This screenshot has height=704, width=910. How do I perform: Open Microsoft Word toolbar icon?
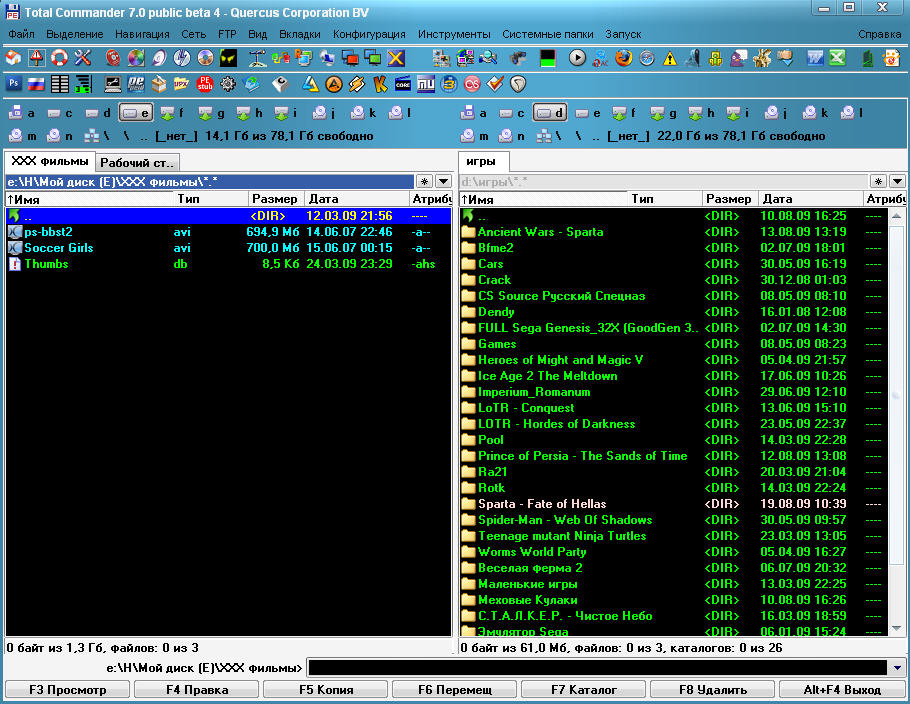click(x=815, y=57)
